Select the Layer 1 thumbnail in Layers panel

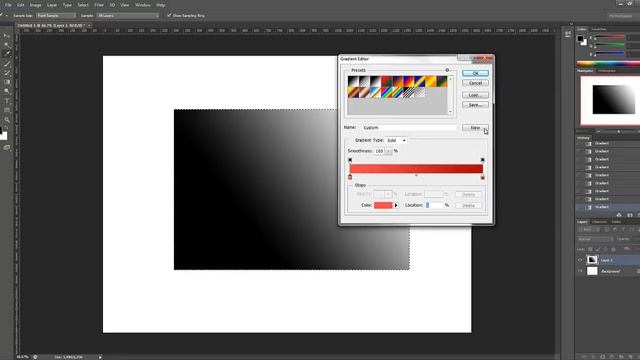592,260
